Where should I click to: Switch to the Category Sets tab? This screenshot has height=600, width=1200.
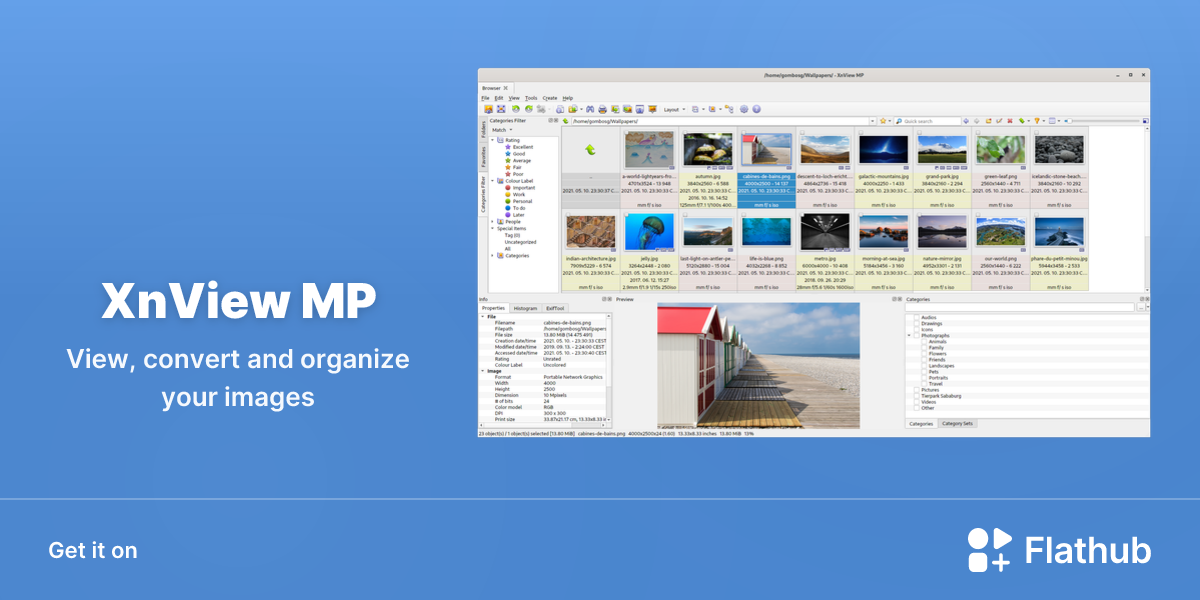pyautogui.click(x=958, y=423)
